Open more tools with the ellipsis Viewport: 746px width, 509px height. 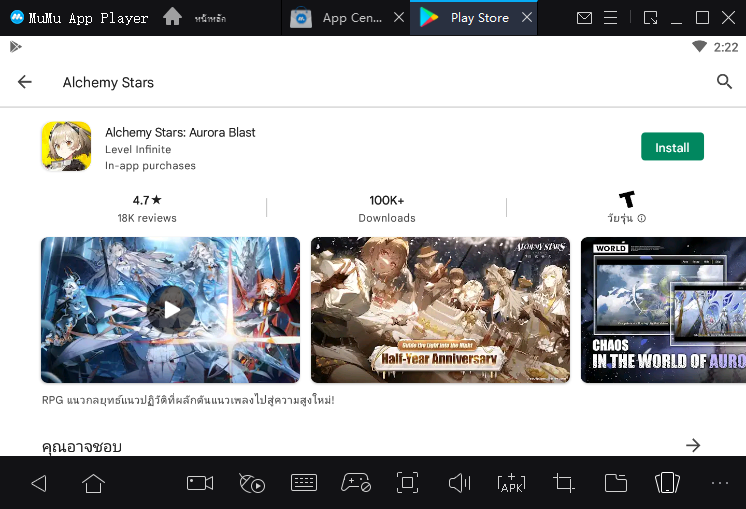coord(720,484)
